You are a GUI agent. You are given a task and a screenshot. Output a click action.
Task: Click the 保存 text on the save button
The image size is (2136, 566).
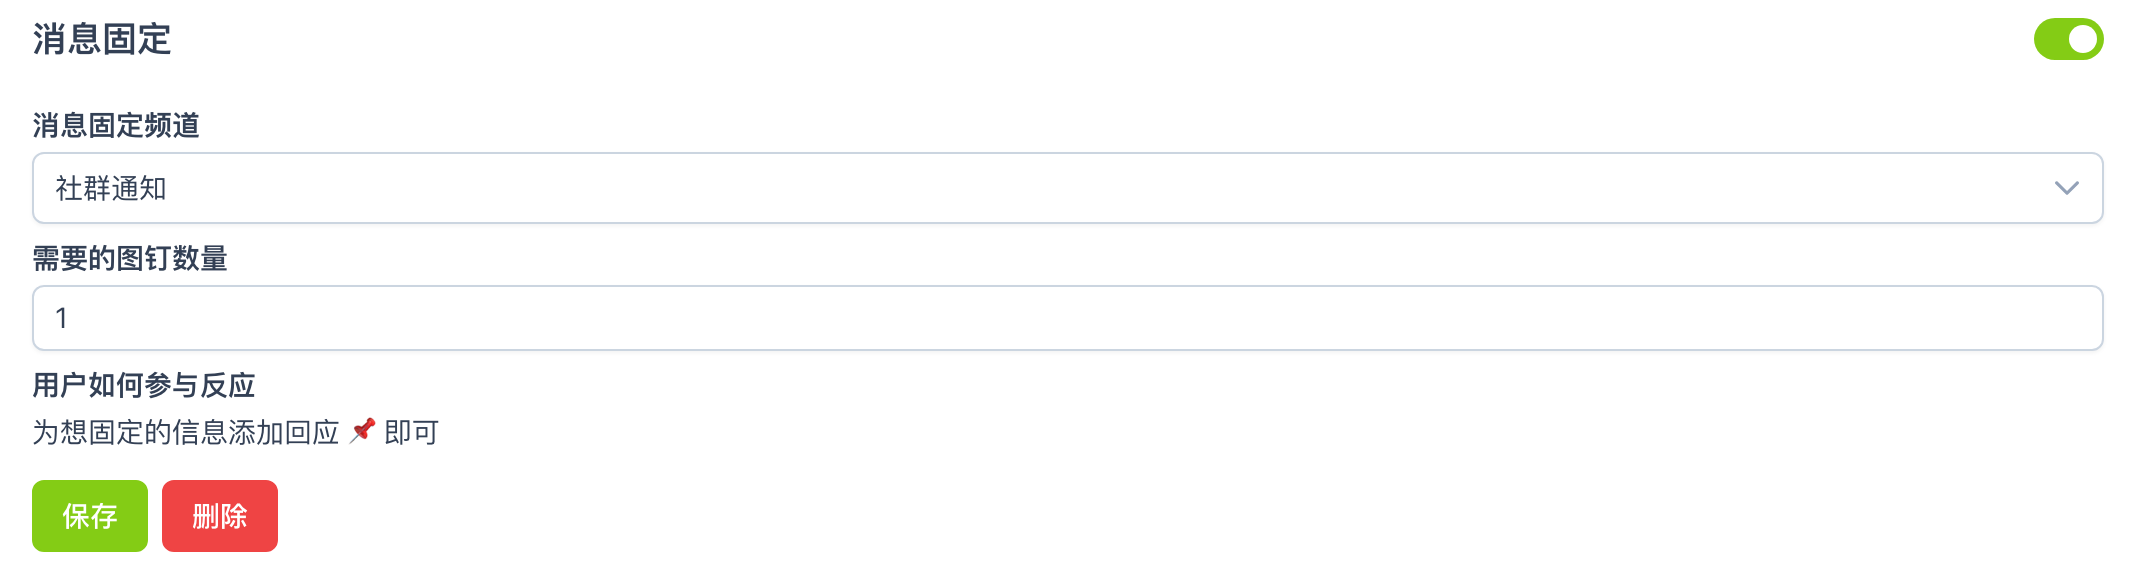point(90,516)
